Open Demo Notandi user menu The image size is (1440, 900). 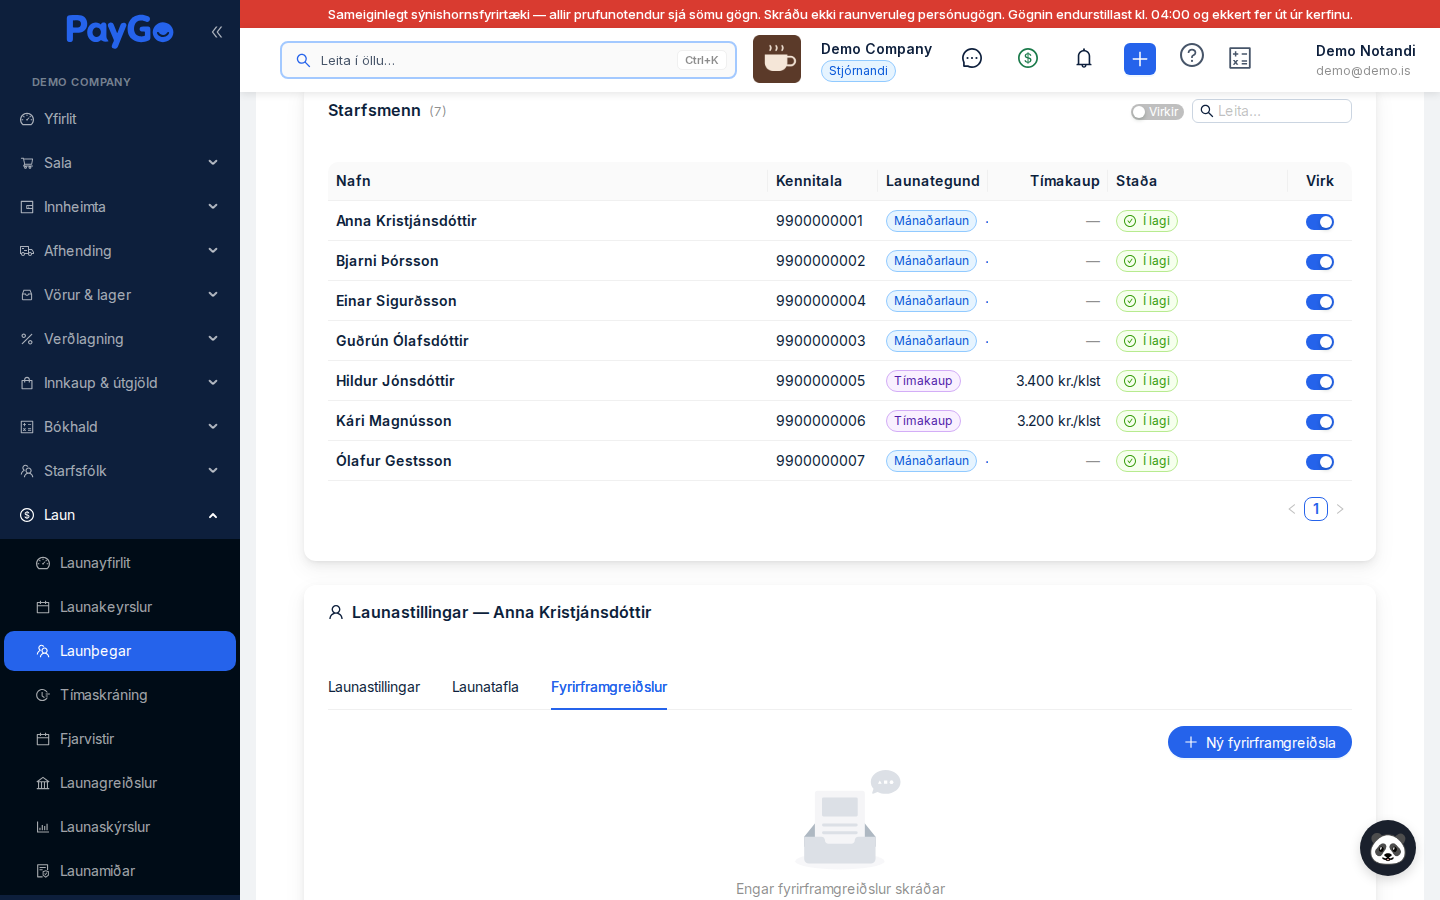click(x=1365, y=60)
